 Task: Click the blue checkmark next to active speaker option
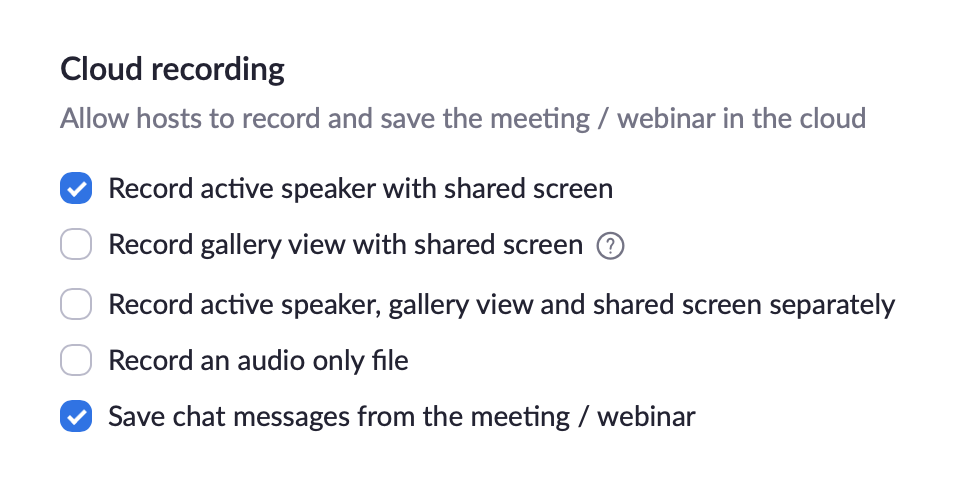coord(76,188)
